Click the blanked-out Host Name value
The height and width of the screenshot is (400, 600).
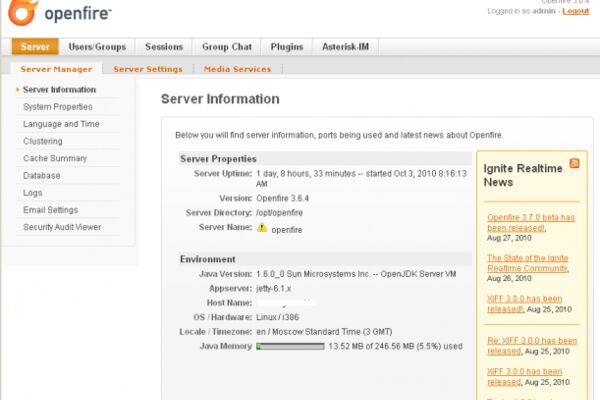point(286,303)
